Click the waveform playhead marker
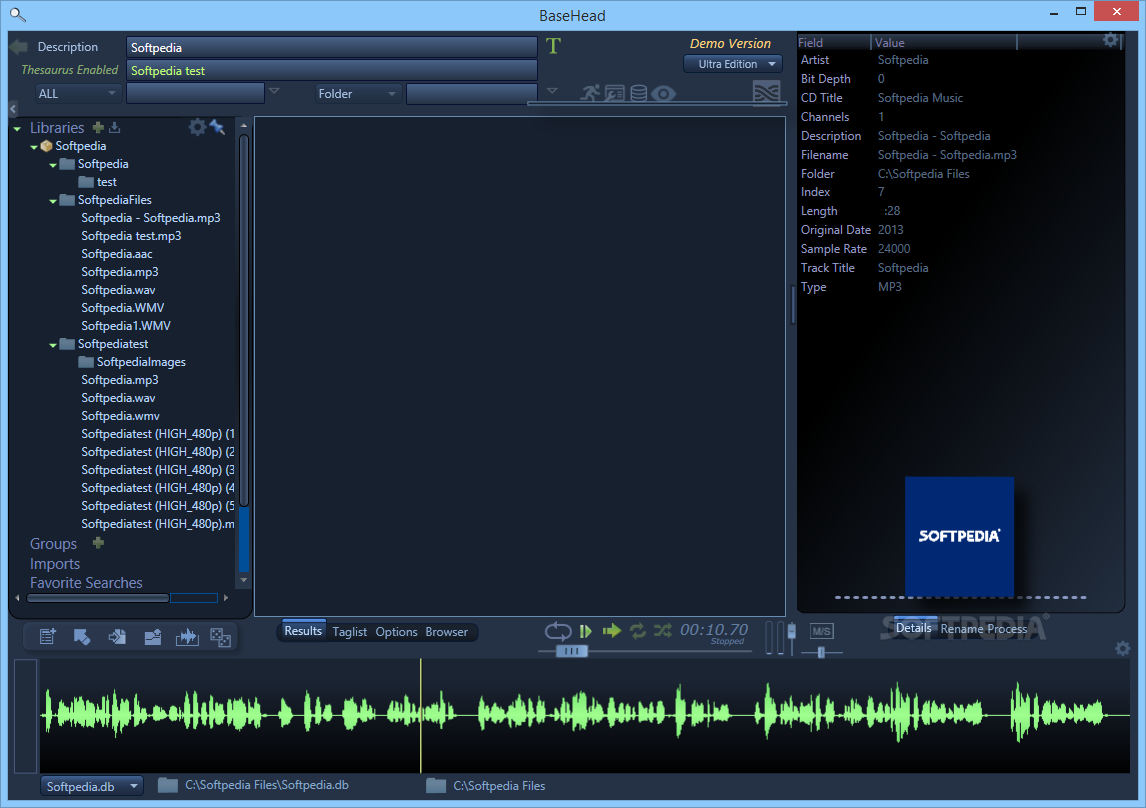 421,715
